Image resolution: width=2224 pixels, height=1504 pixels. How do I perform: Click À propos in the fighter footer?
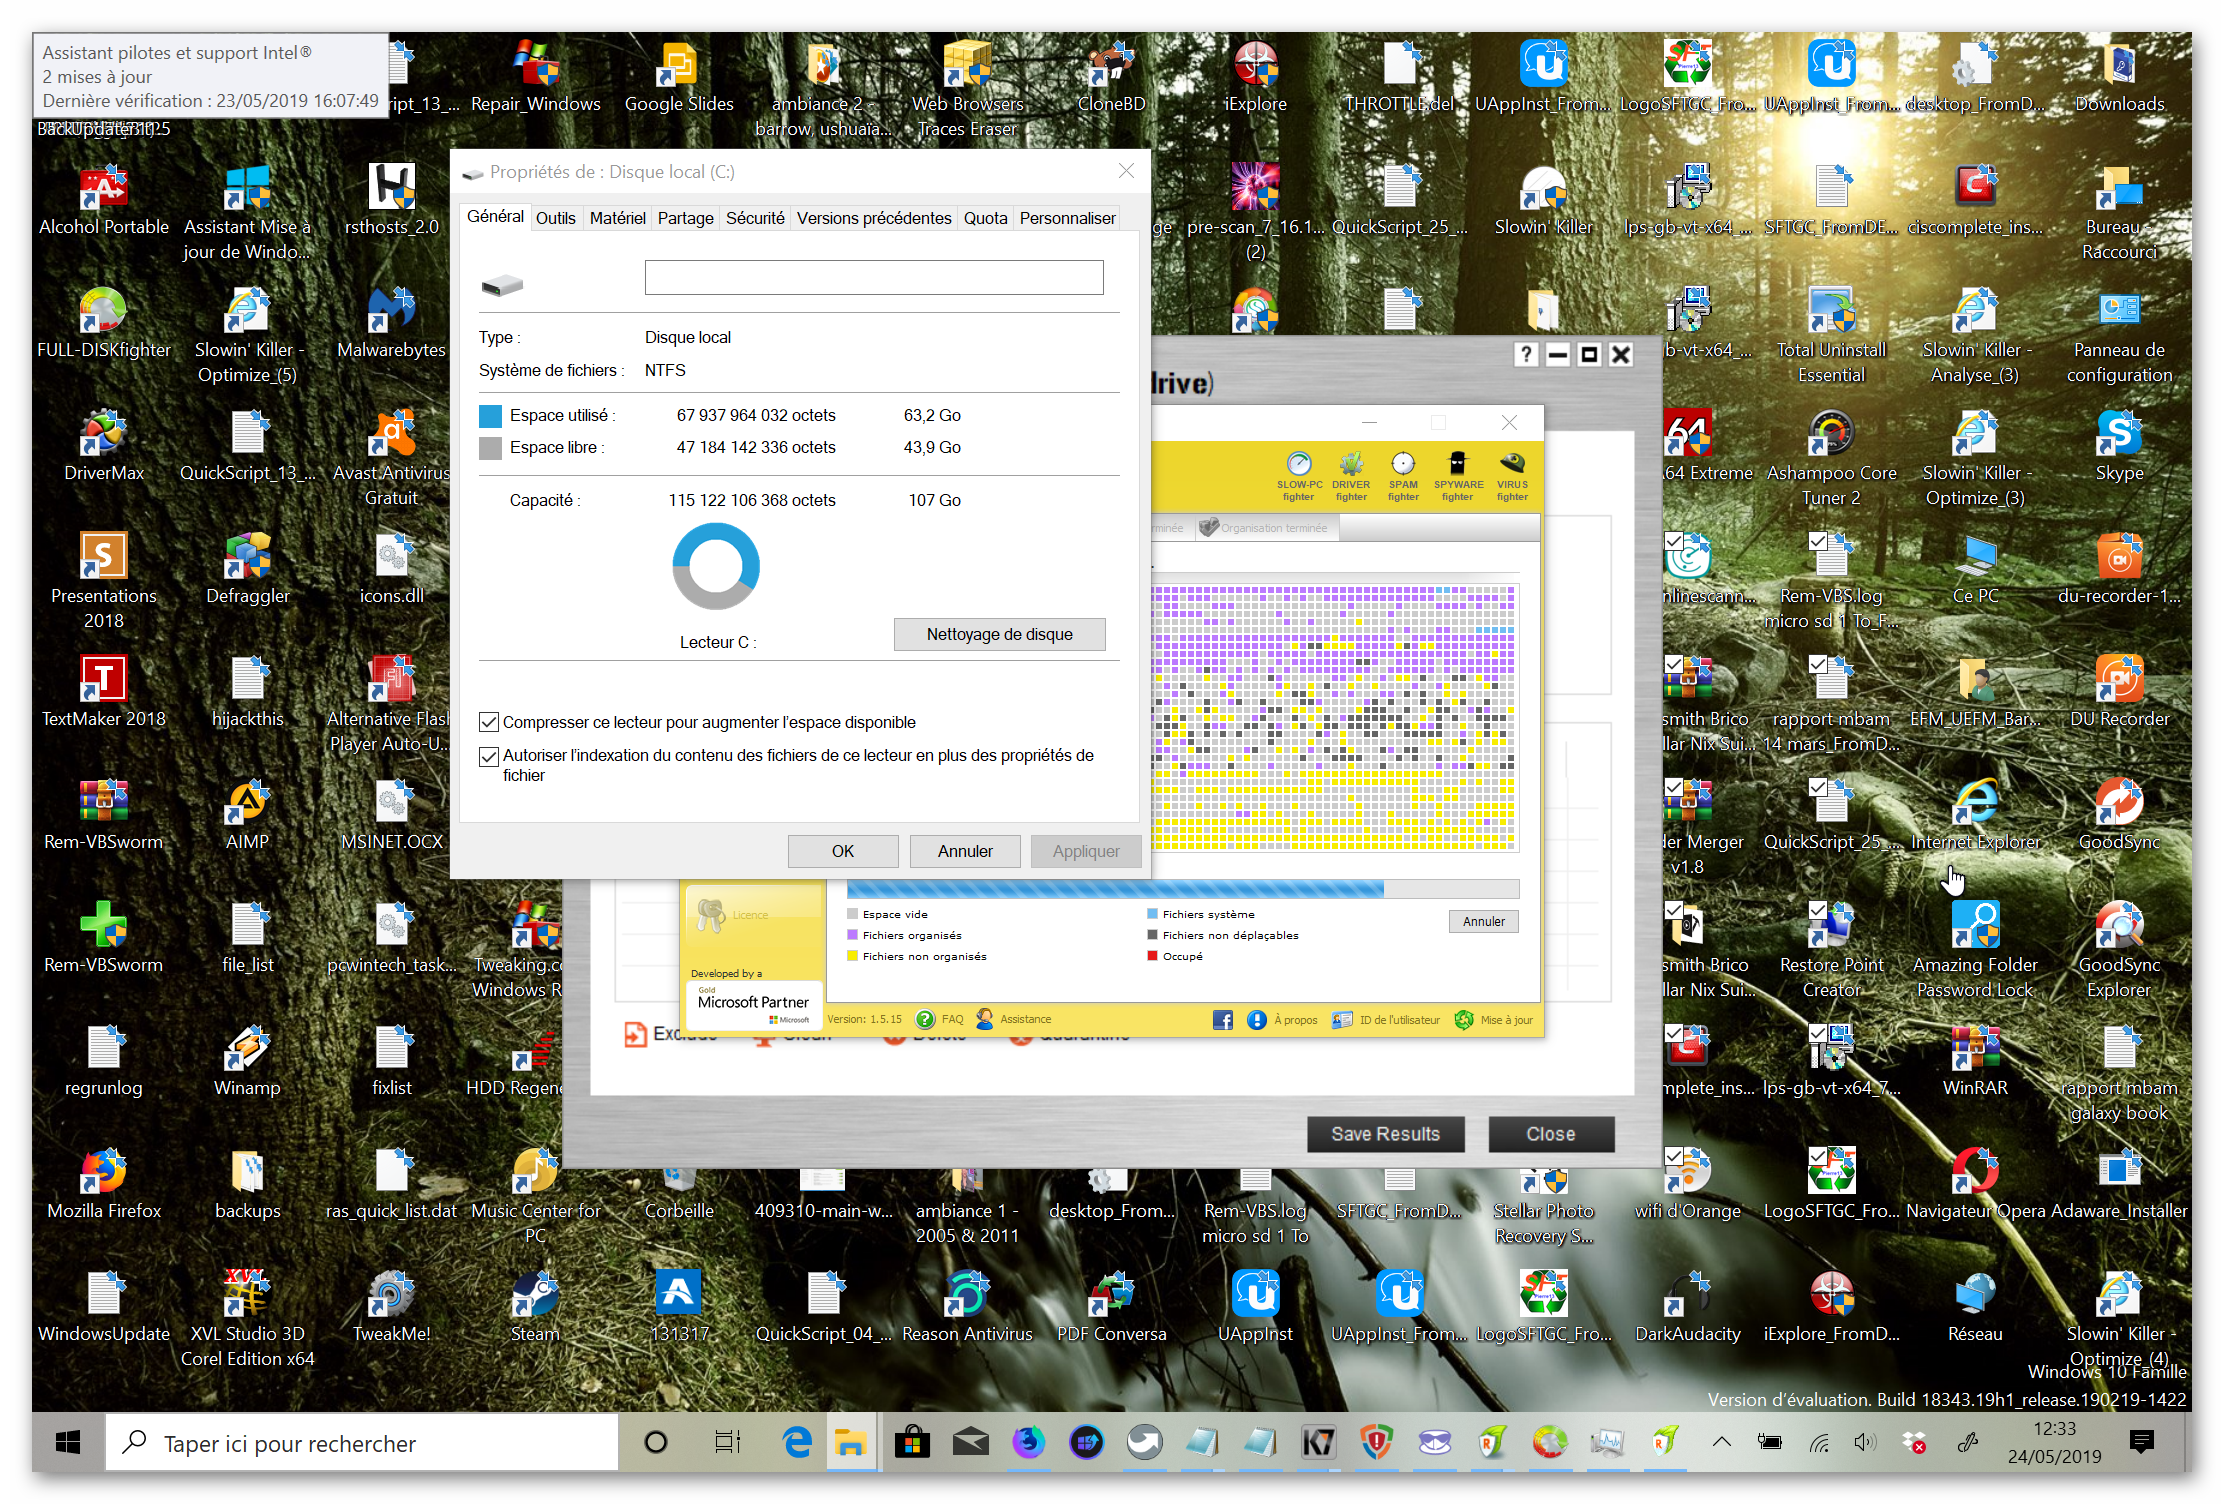pos(1283,1019)
